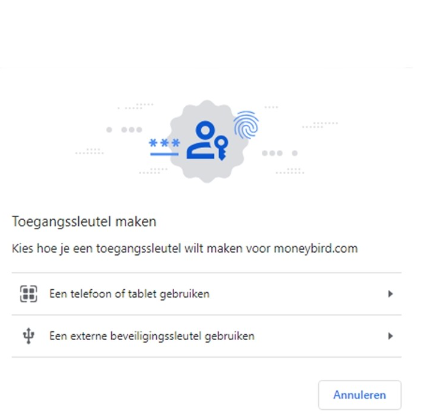Screen dimensions: 429x419
Task: Click the blue person silhouette in the illustration
Action: (201, 140)
